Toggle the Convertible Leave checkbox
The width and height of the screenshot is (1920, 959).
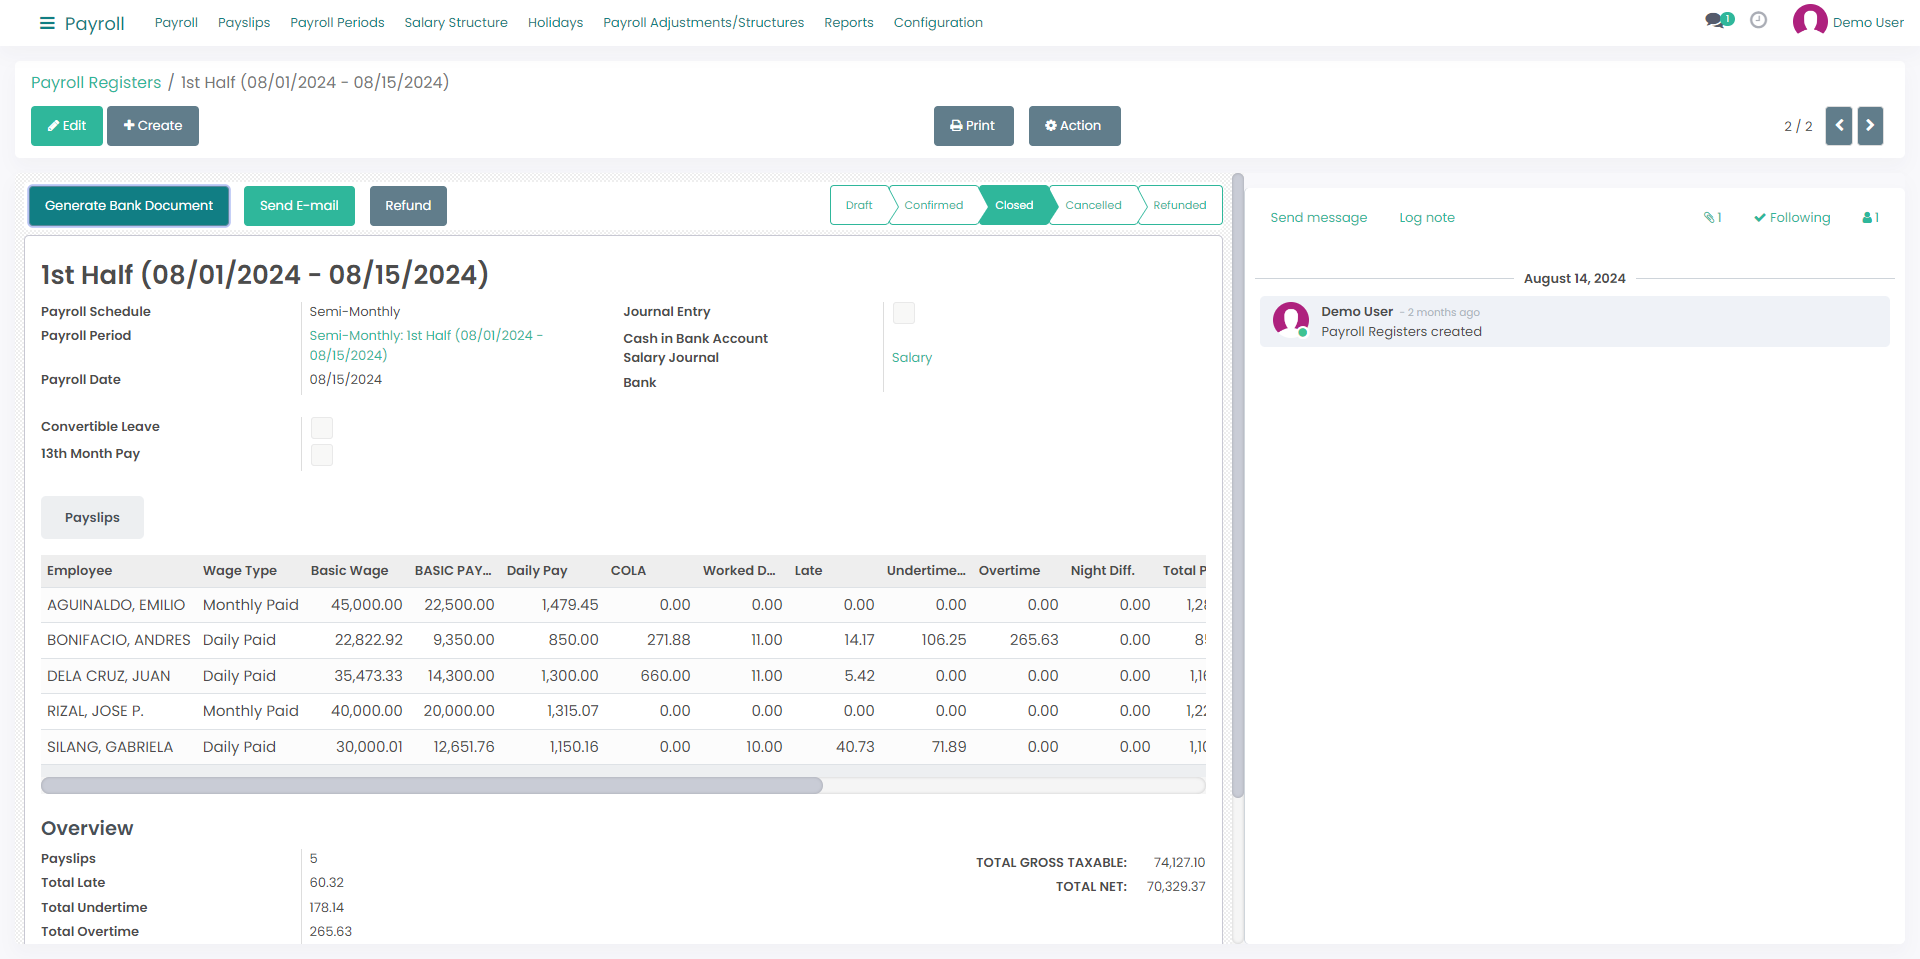[322, 428]
